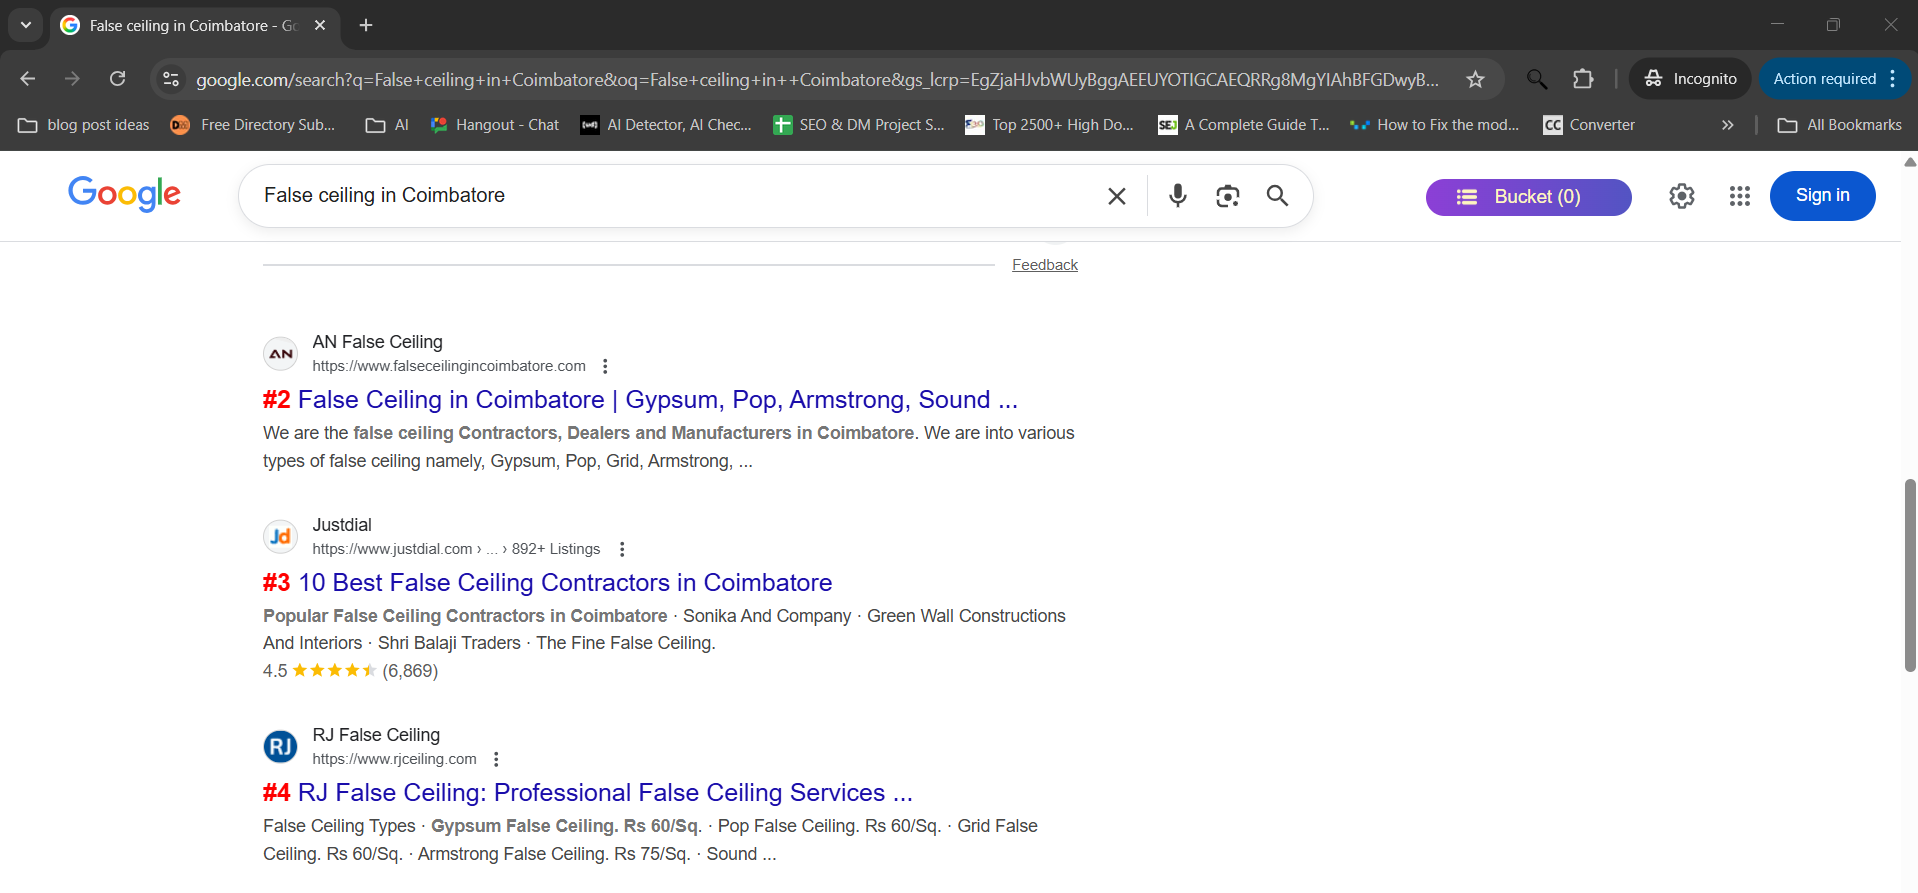Reload the current page
This screenshot has width=1918, height=893.
117,79
